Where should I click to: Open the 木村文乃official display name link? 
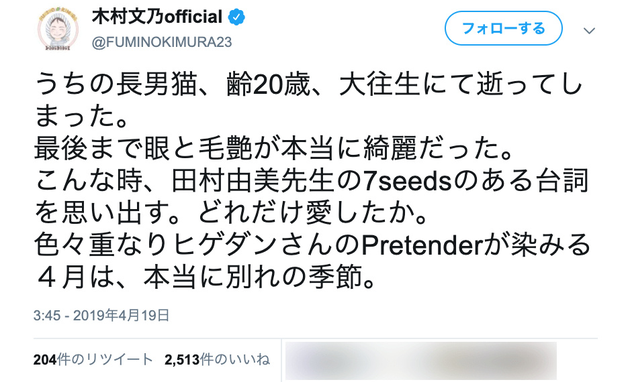157,17
